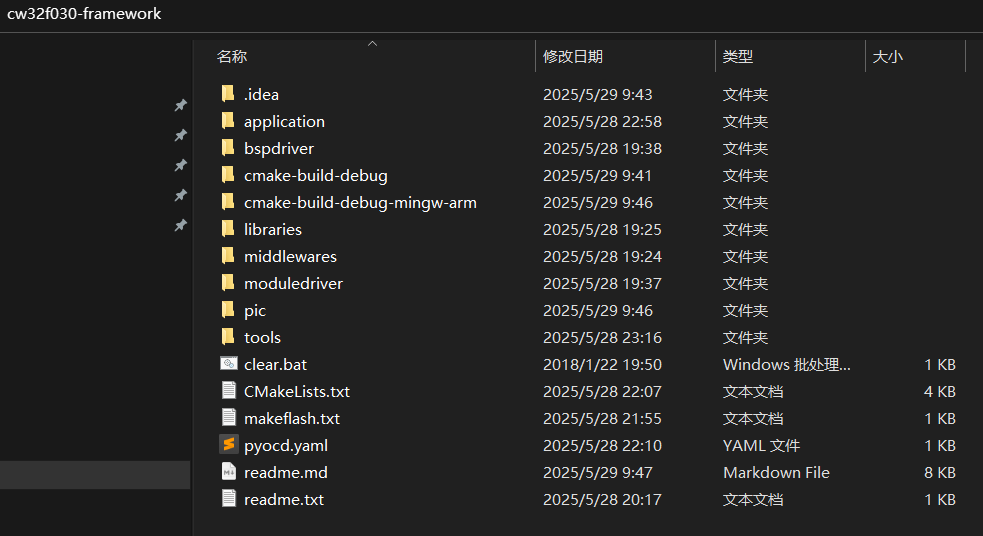
Task: Click the cmake-build-debug folder icon
Action: point(228,175)
